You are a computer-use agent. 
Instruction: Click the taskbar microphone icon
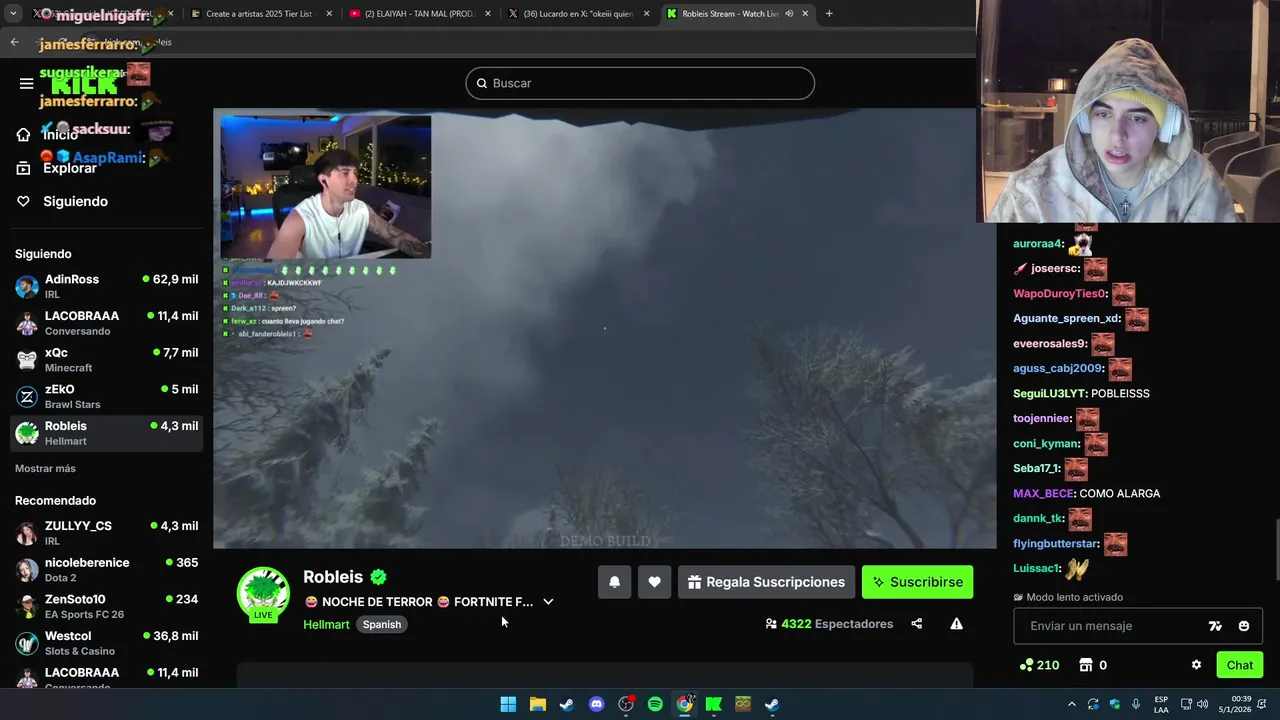tap(1136, 704)
